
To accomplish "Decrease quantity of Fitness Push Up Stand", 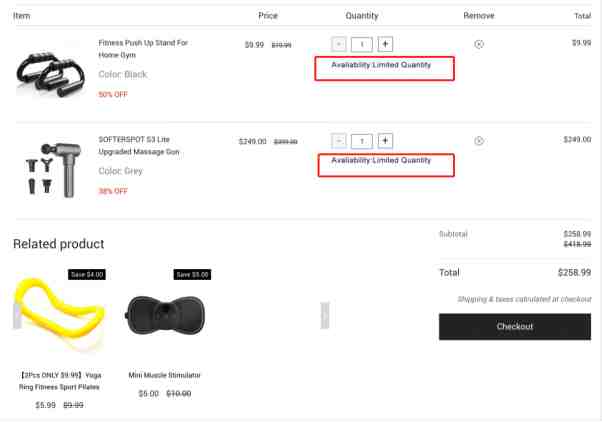I will [339, 44].
